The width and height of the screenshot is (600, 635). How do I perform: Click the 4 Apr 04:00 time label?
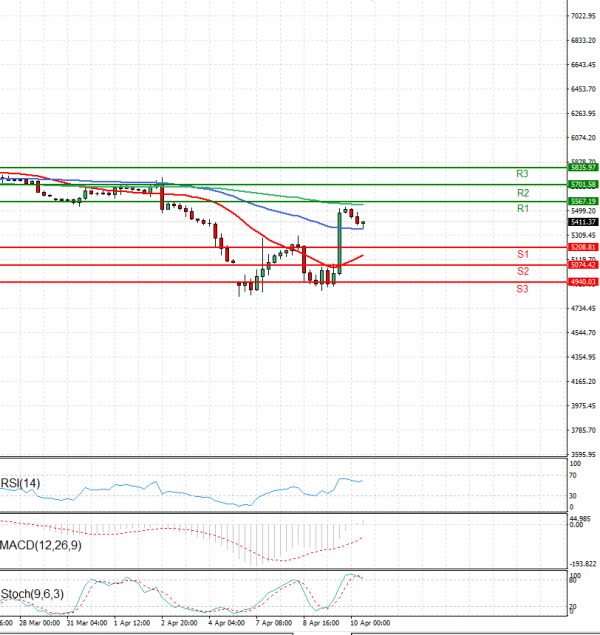pyautogui.click(x=227, y=623)
